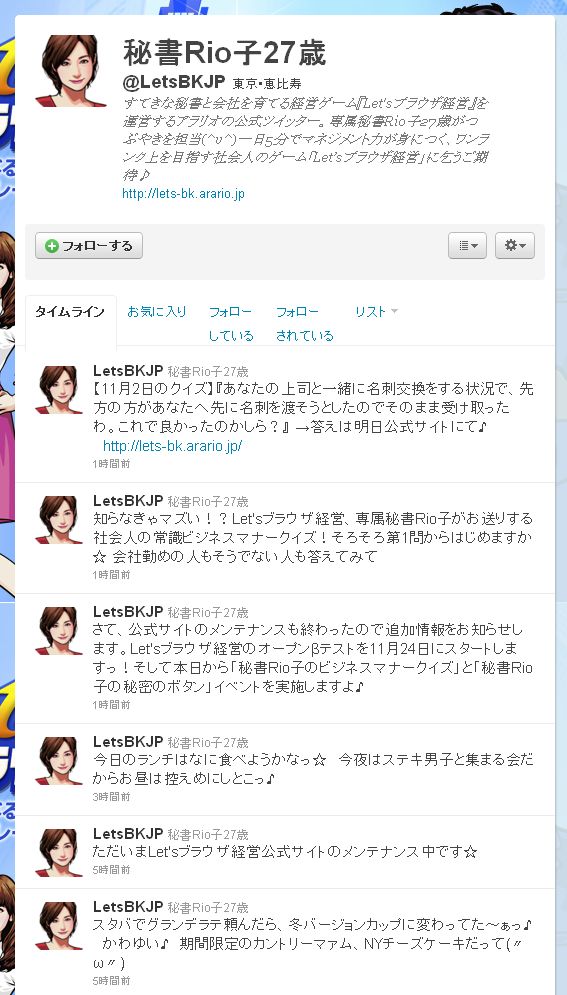
Task: Expand the リスト tab dropdown arrow
Action: click(394, 311)
